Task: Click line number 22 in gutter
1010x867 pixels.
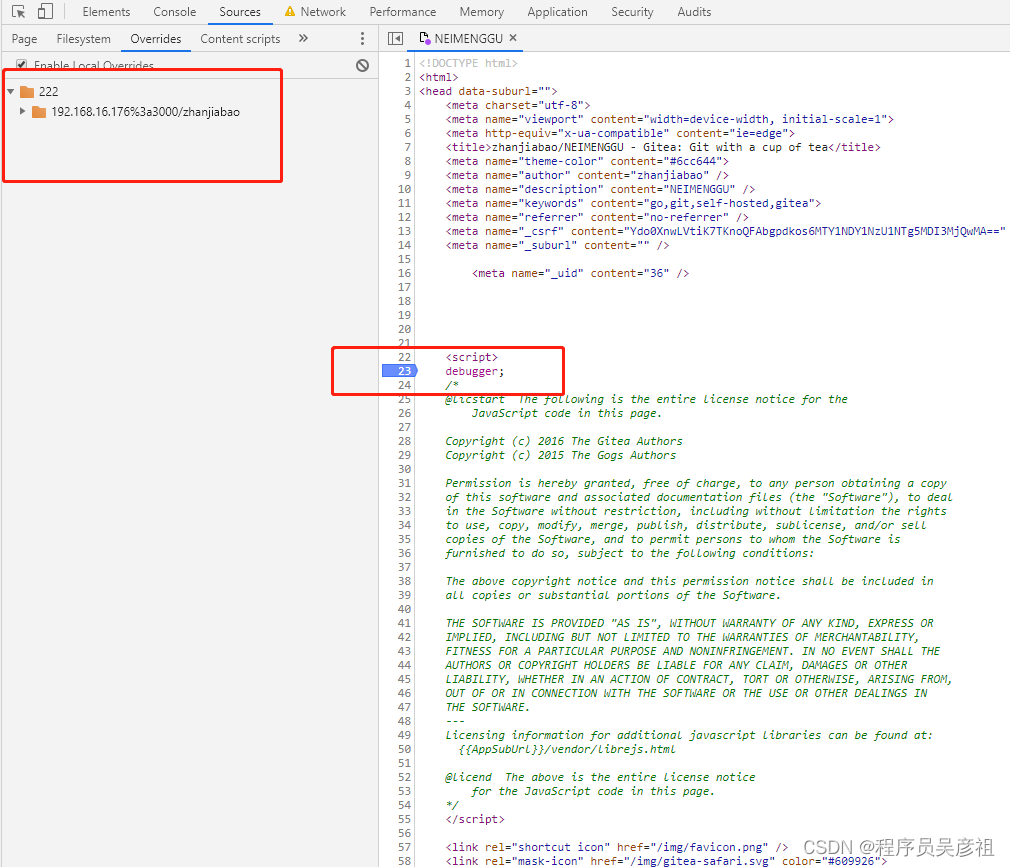Action: 404,357
